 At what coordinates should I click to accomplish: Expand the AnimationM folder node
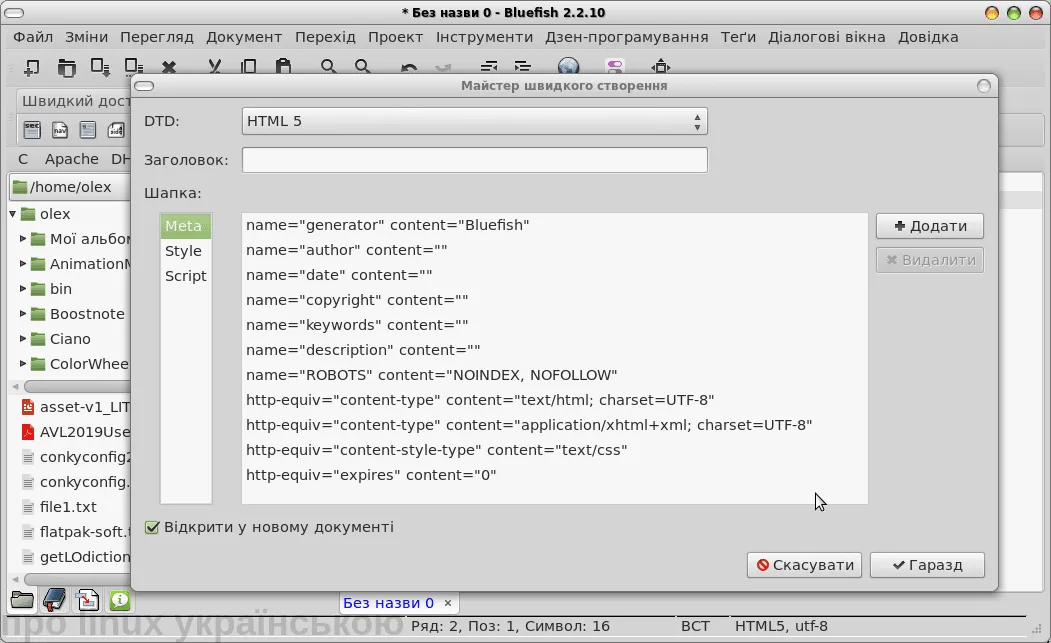[x=23, y=264]
